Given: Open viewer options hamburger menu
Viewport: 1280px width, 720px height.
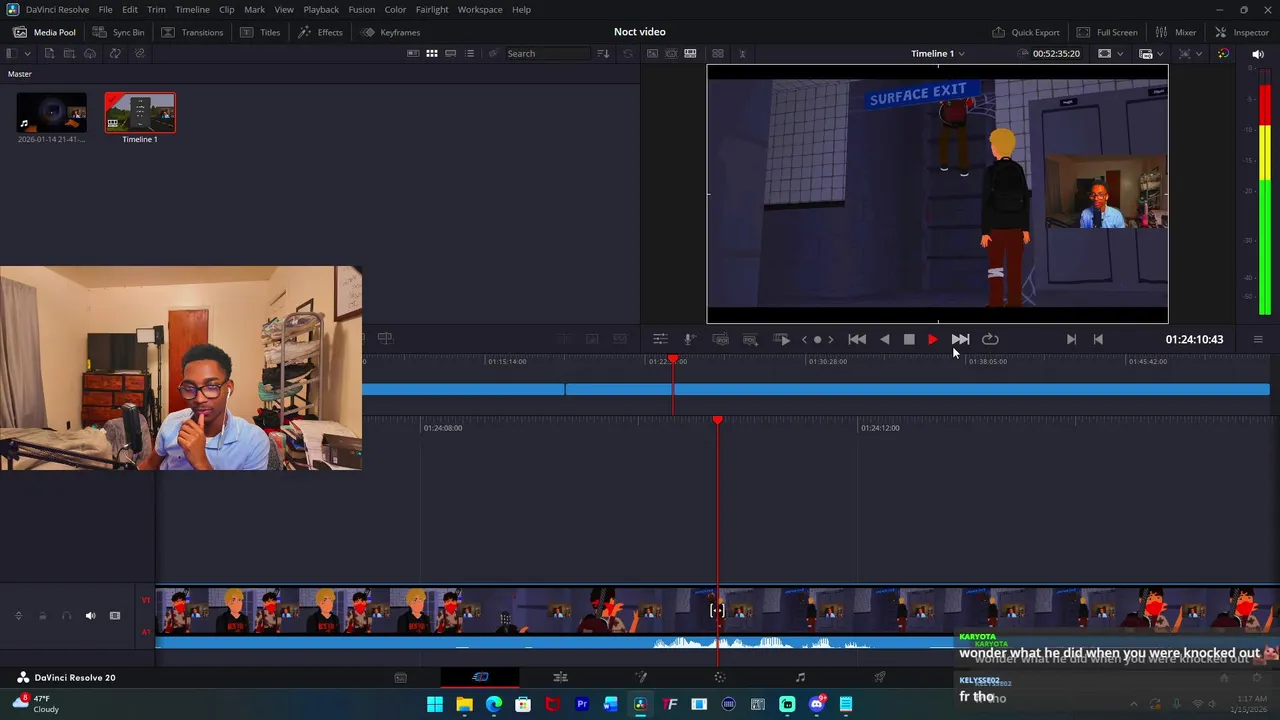Looking at the screenshot, I should point(1258,339).
